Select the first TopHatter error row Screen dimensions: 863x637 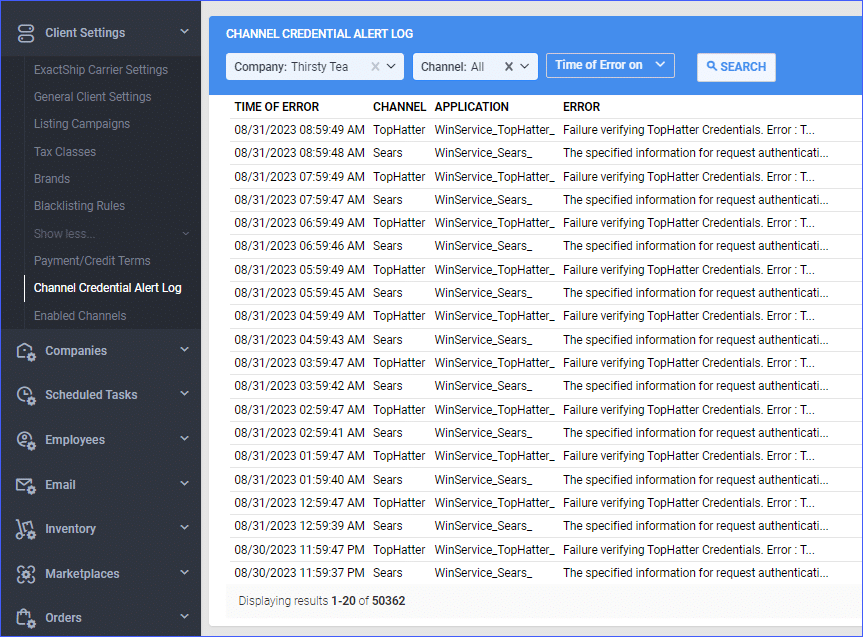coord(500,129)
